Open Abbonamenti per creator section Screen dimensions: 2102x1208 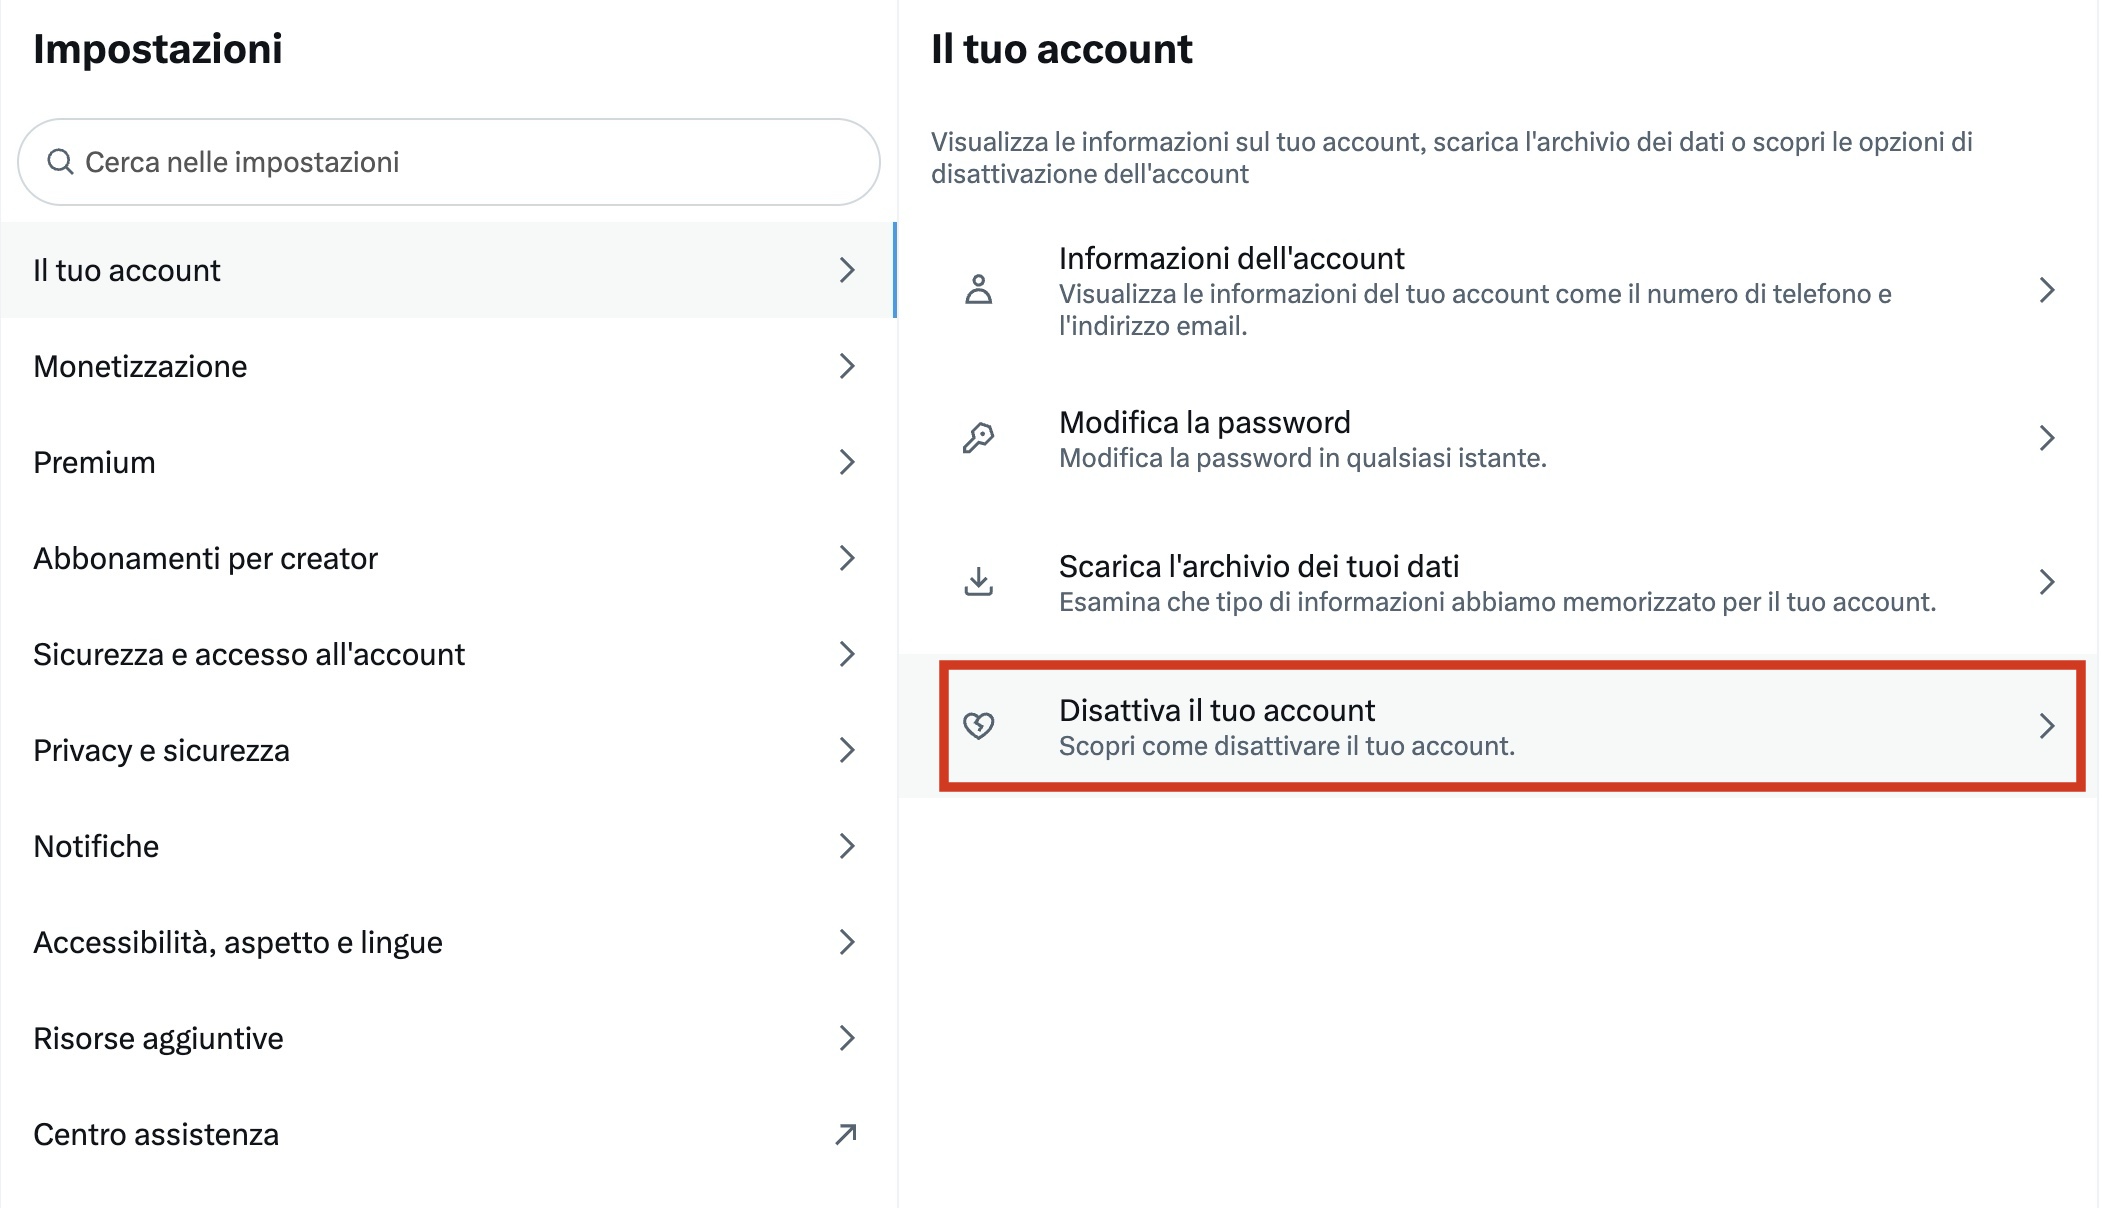[205, 558]
